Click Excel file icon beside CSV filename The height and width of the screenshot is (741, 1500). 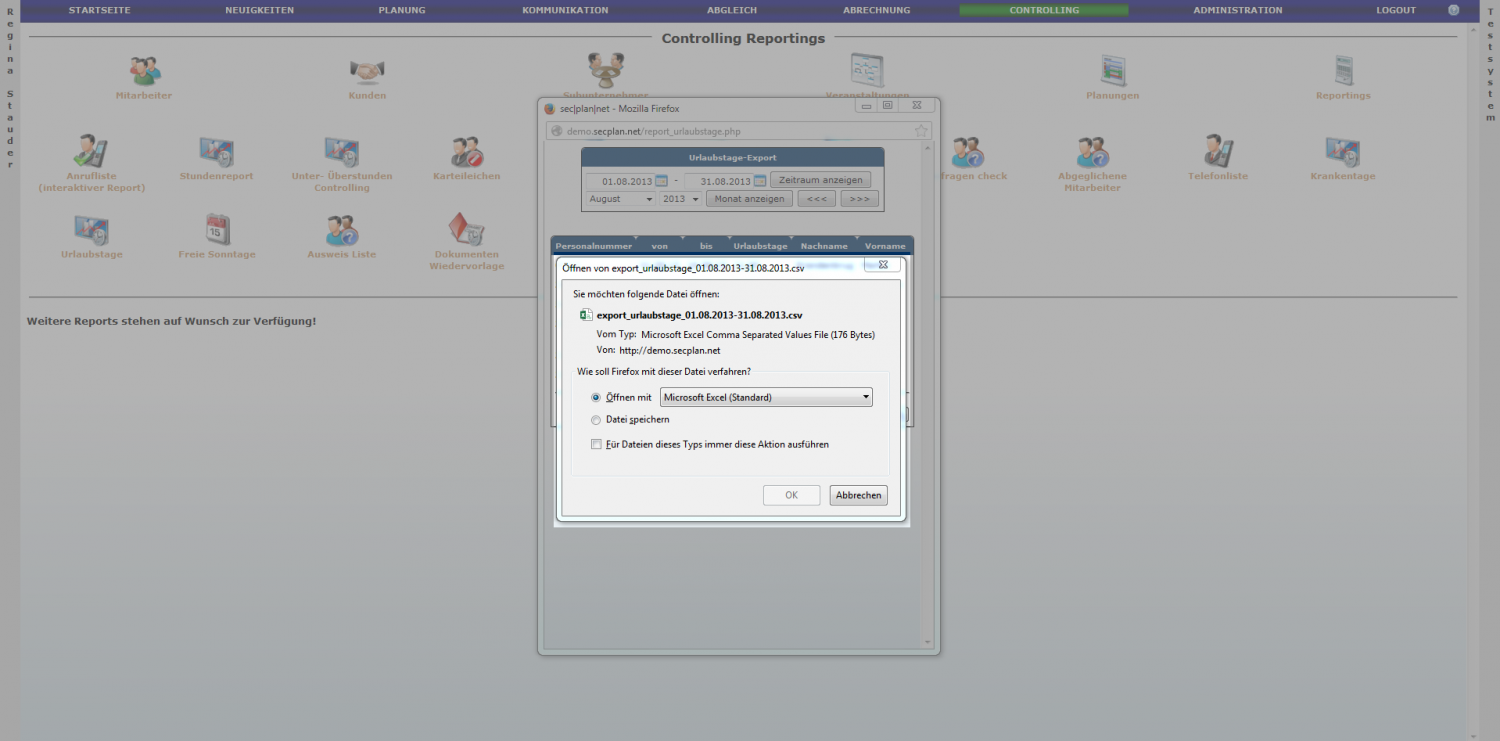(x=586, y=315)
